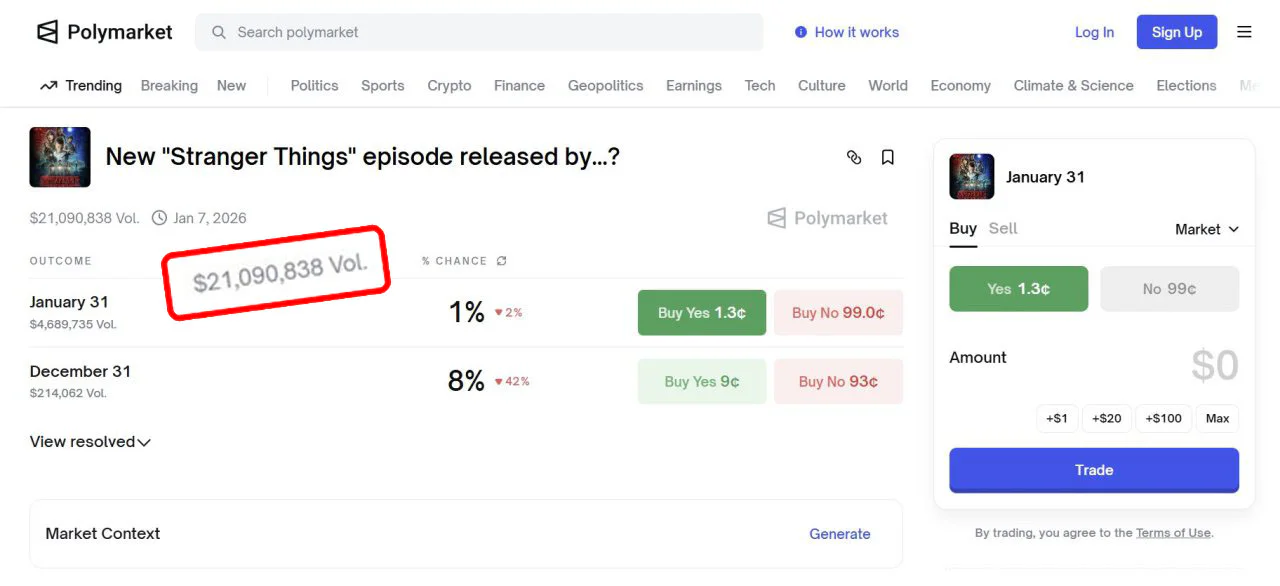The height and width of the screenshot is (586, 1280).
Task: Copy market link with chain icon
Action: pos(853,157)
